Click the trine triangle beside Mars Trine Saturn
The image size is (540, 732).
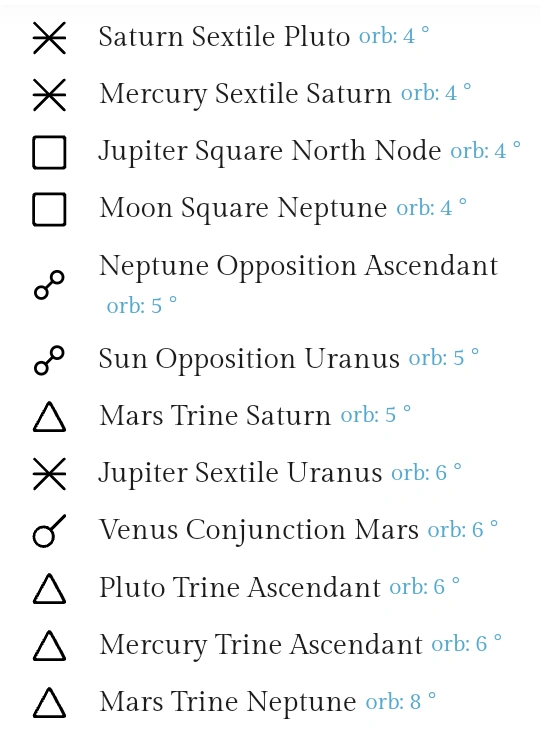(x=49, y=417)
